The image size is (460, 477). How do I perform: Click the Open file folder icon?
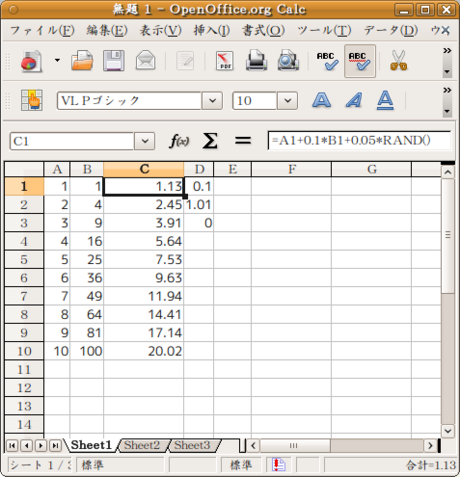[82, 61]
